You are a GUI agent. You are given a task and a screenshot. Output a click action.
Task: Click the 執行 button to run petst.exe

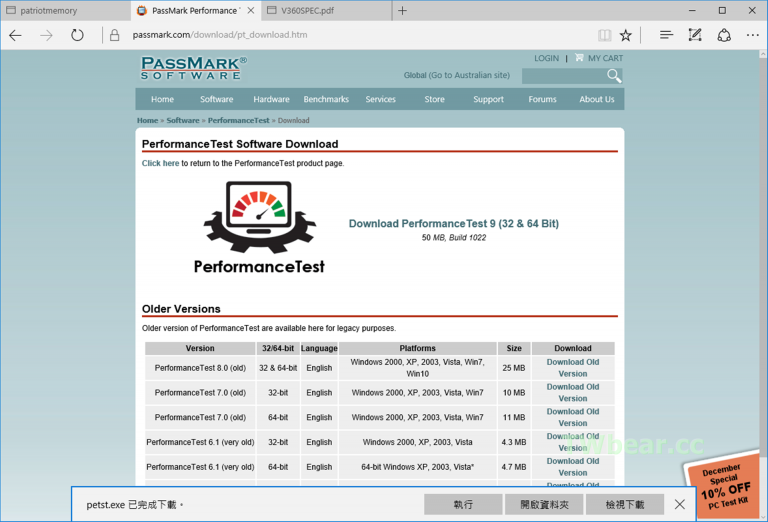pos(463,505)
